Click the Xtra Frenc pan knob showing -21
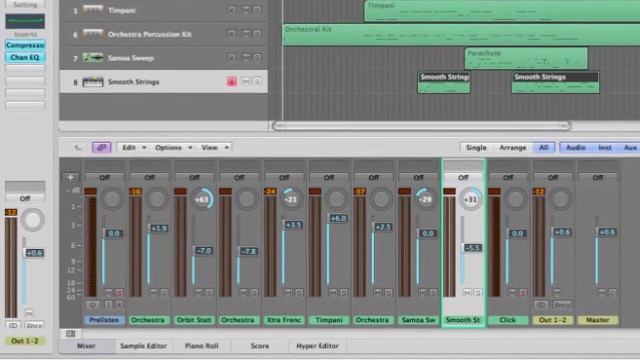The height and width of the screenshot is (360, 640). (x=291, y=199)
